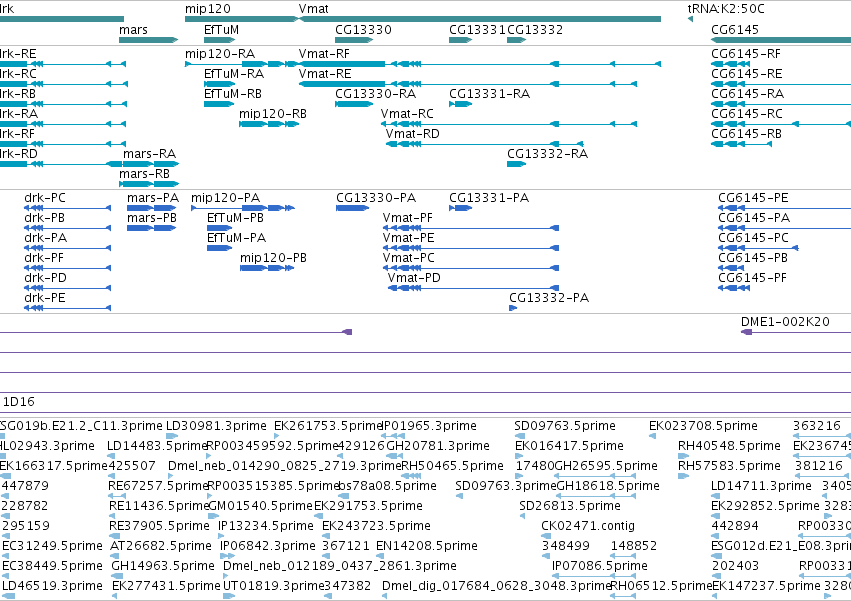
Task: Select EST EK023708.5prime
Action: click(x=654, y=436)
